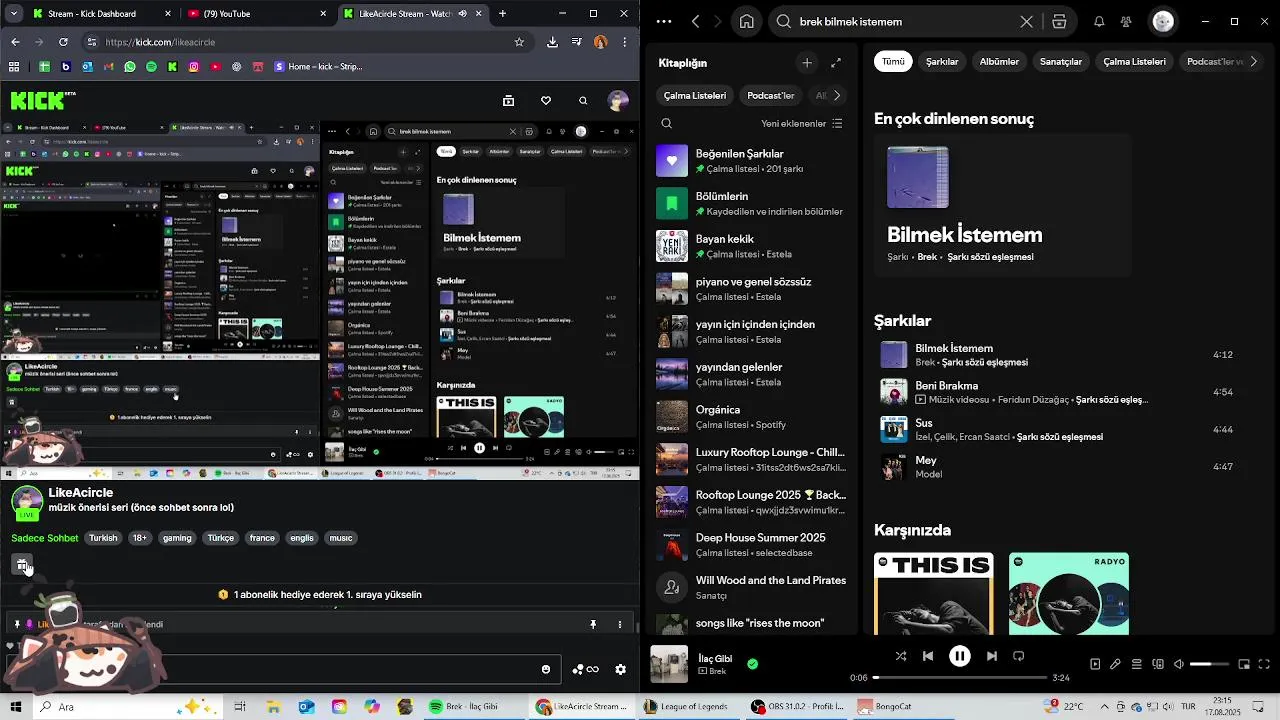The height and width of the screenshot is (720, 1280).
Task: Adjust the Spotify volume slider
Action: point(1208,664)
